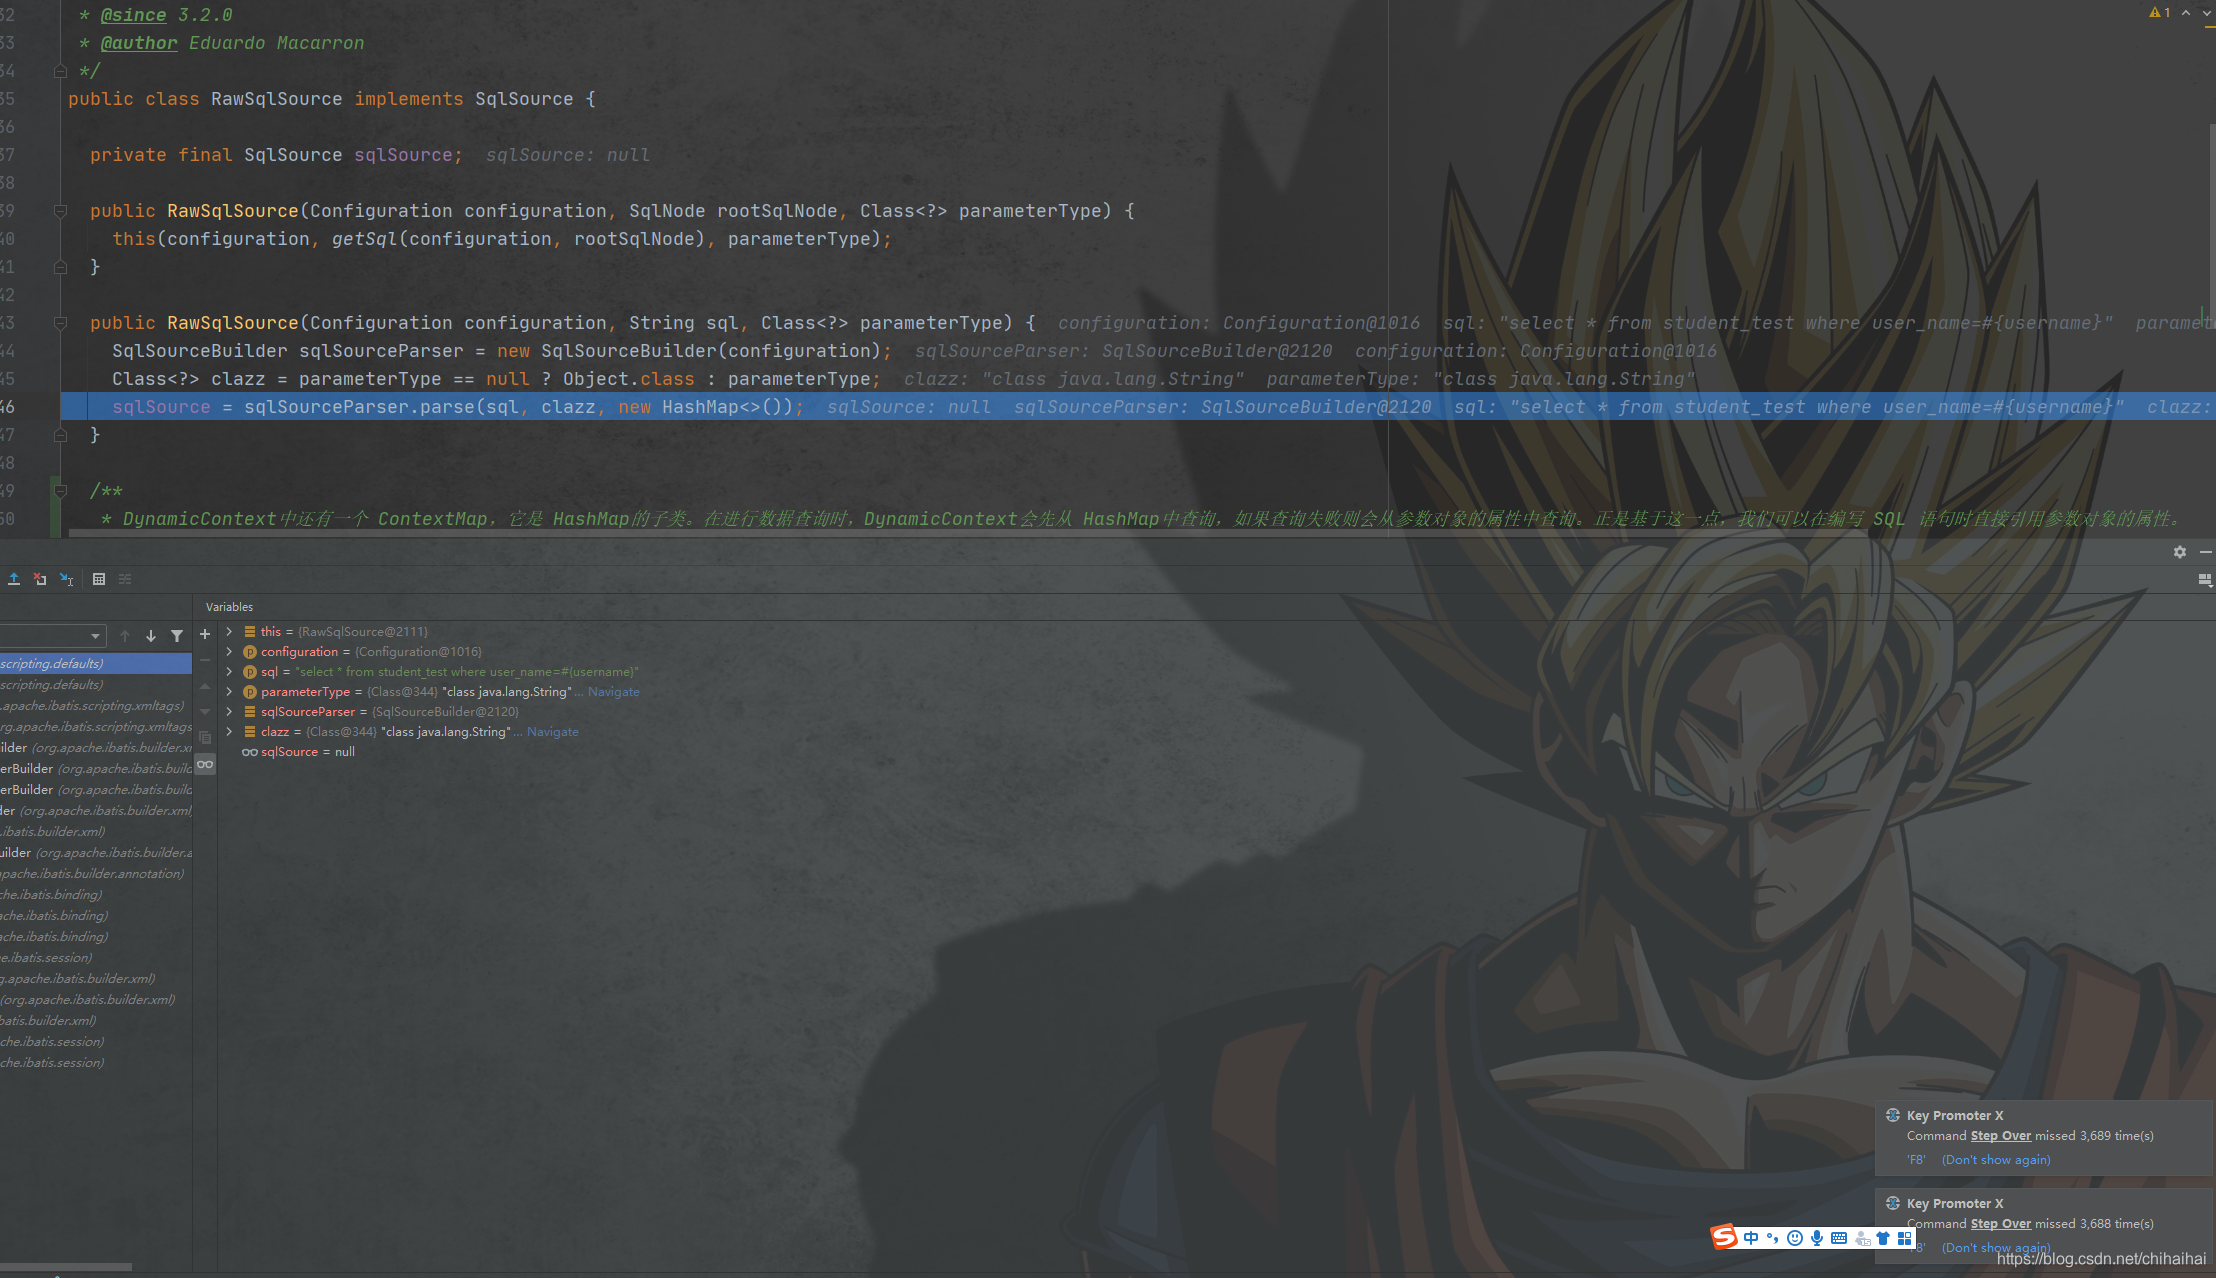Screen dimensions: 2216x1278
Task: Open debug panel settings gear
Action: 2180,552
